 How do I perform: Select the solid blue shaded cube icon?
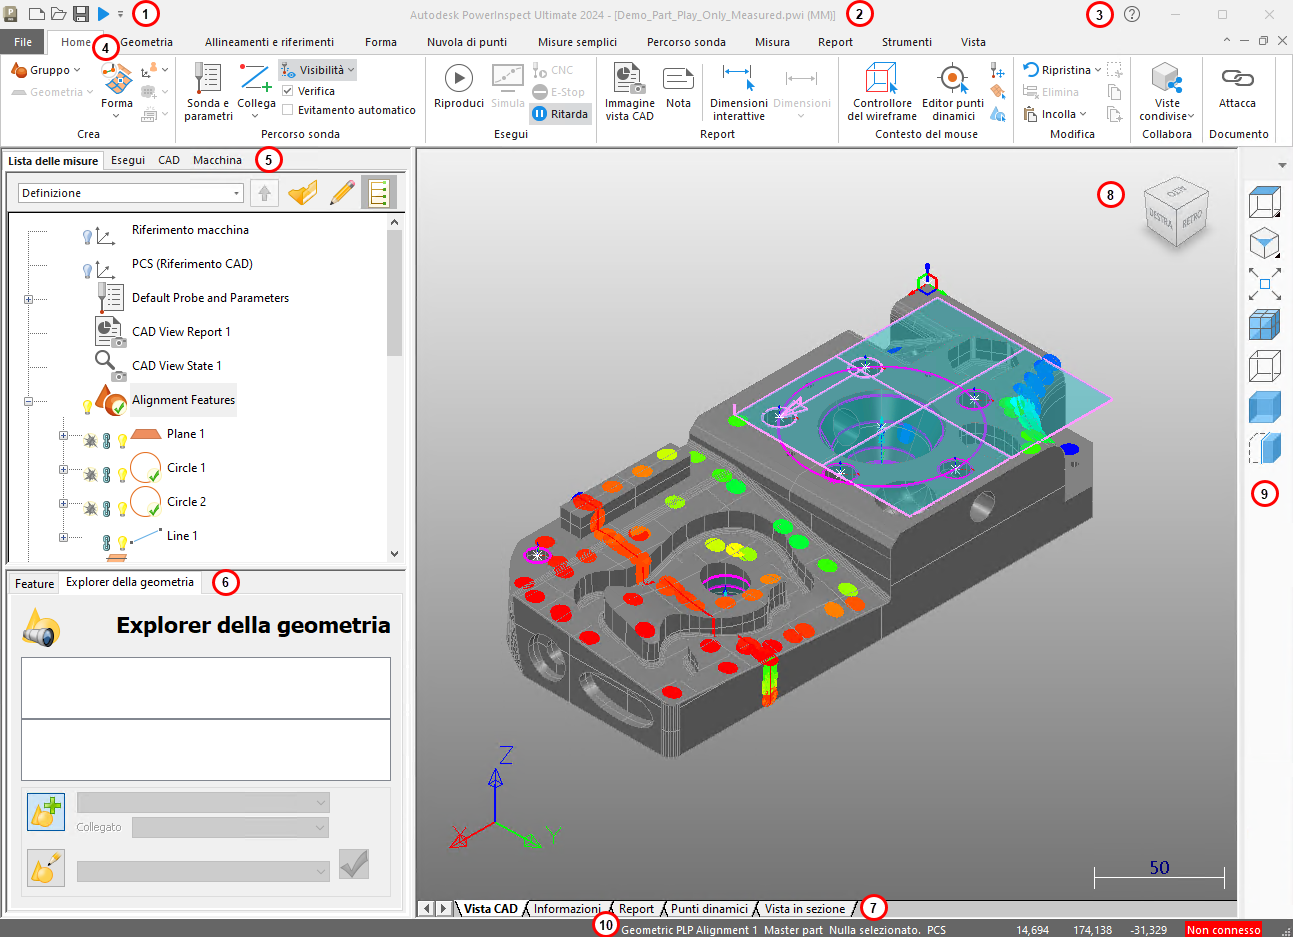1265,407
